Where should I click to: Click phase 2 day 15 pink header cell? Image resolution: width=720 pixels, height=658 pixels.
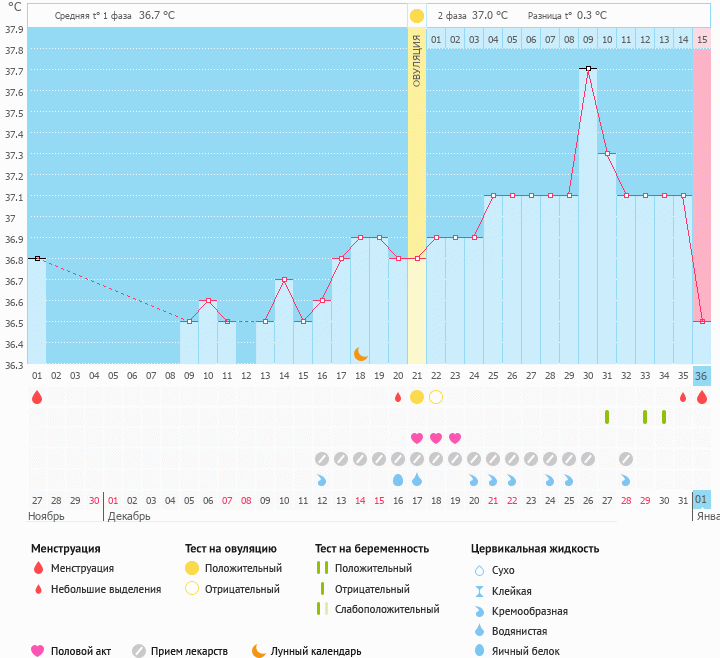702,39
